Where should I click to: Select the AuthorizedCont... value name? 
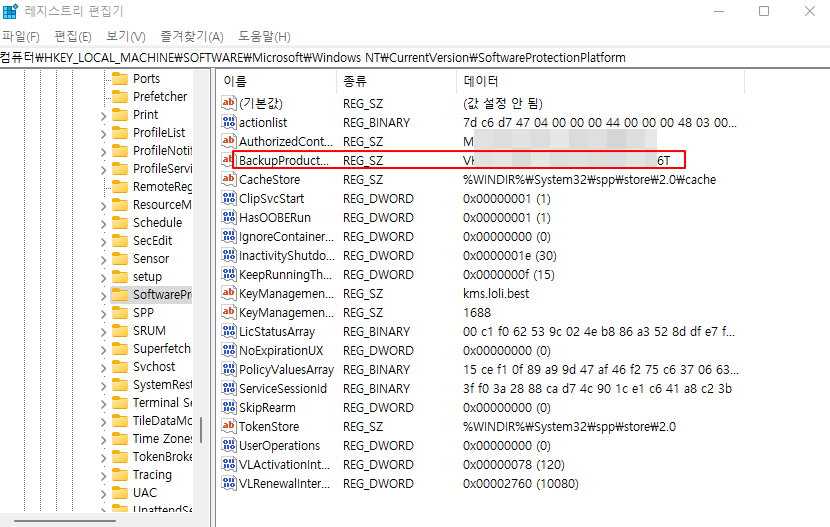pos(286,141)
